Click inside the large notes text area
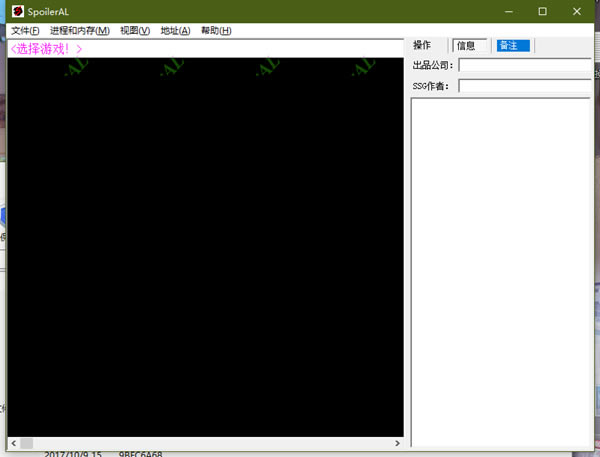Viewport: 600px width, 457px height. click(501, 272)
